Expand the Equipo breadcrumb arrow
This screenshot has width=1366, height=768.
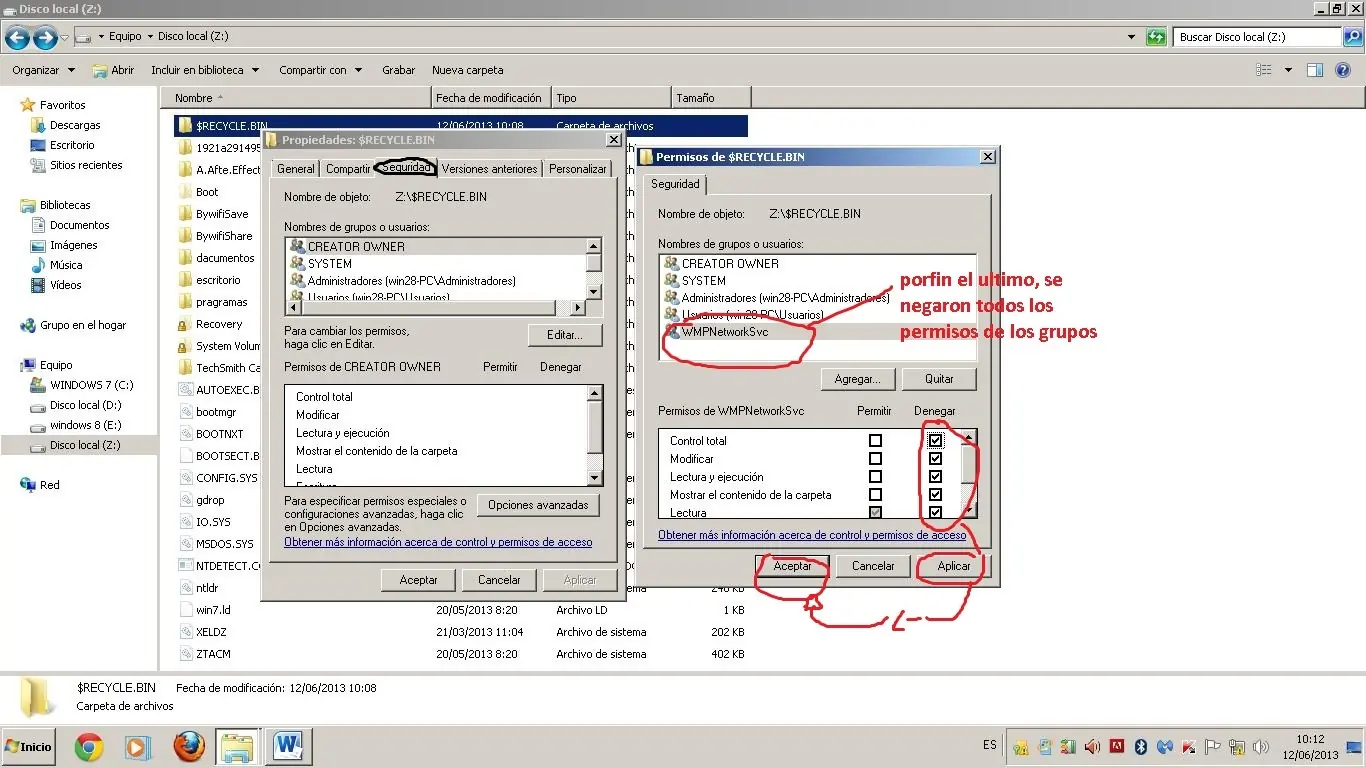pos(150,37)
